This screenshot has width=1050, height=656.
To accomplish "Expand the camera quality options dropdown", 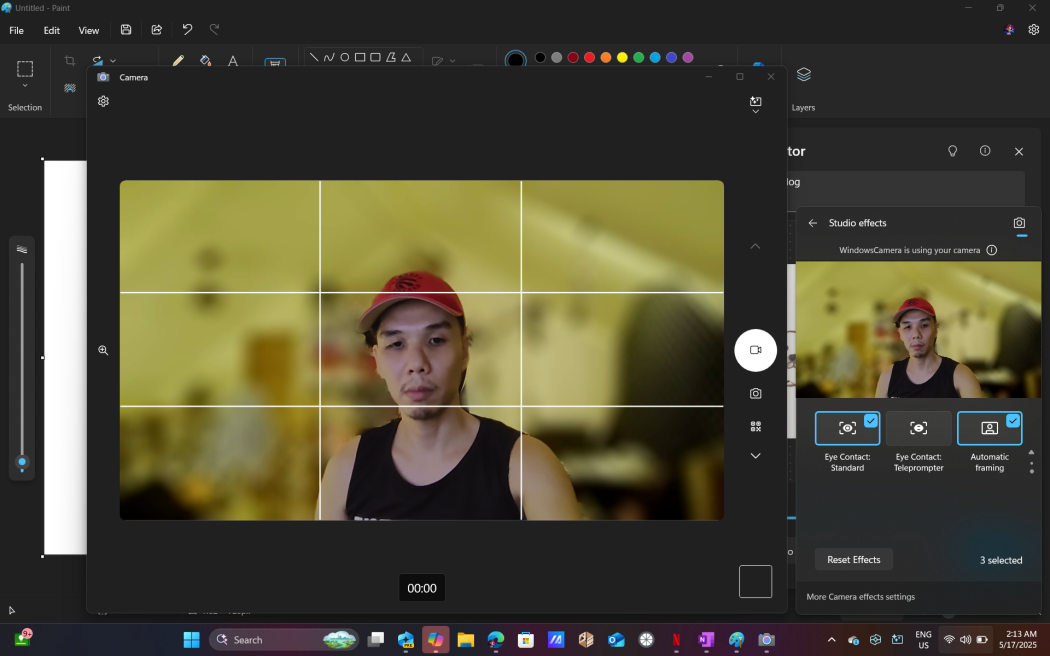I will click(x=755, y=105).
